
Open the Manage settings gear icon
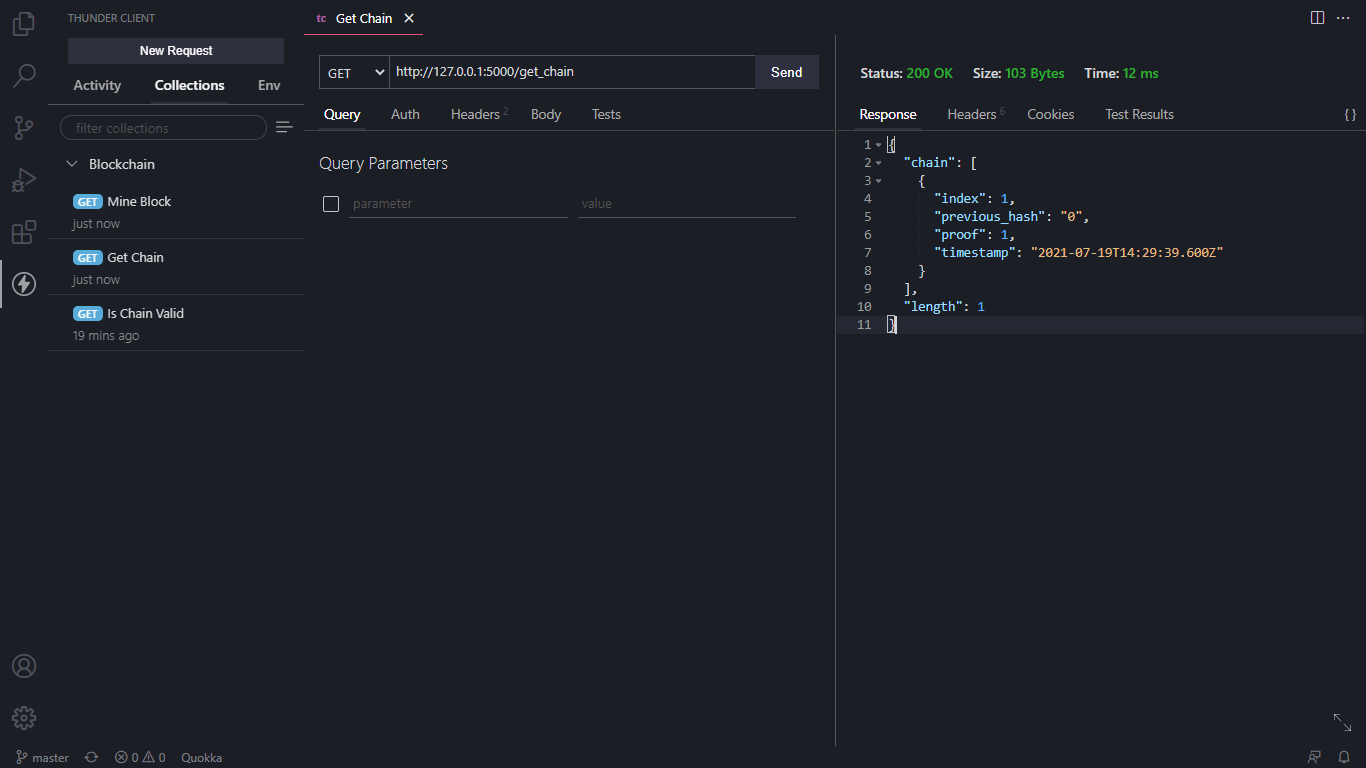click(24, 718)
